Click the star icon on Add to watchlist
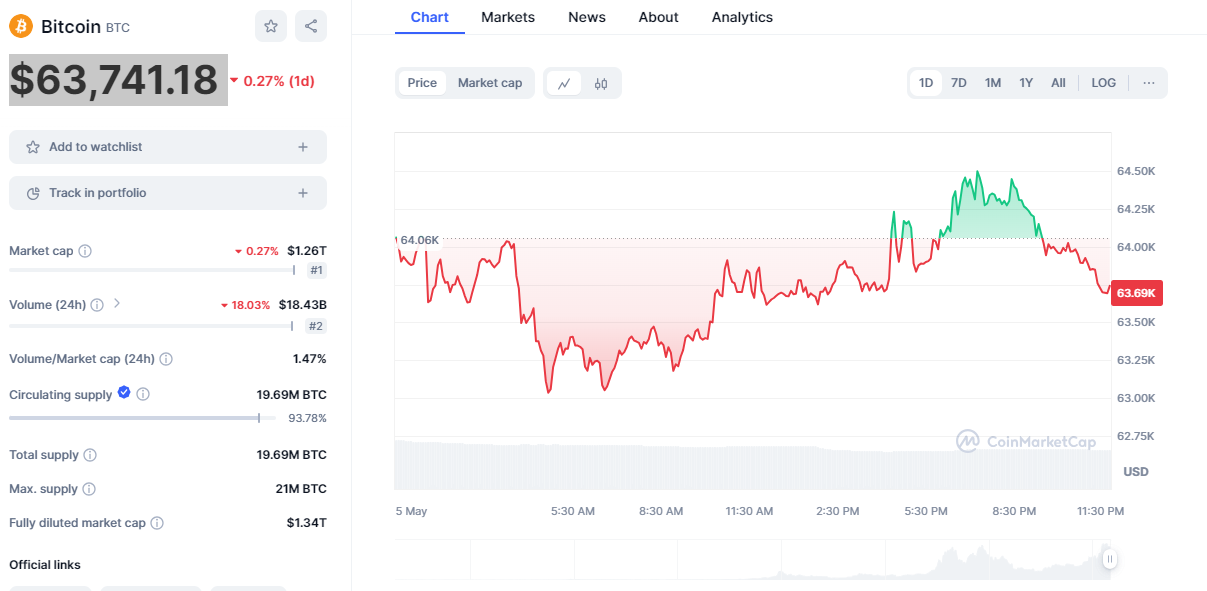The height and width of the screenshot is (591, 1207). coord(33,147)
